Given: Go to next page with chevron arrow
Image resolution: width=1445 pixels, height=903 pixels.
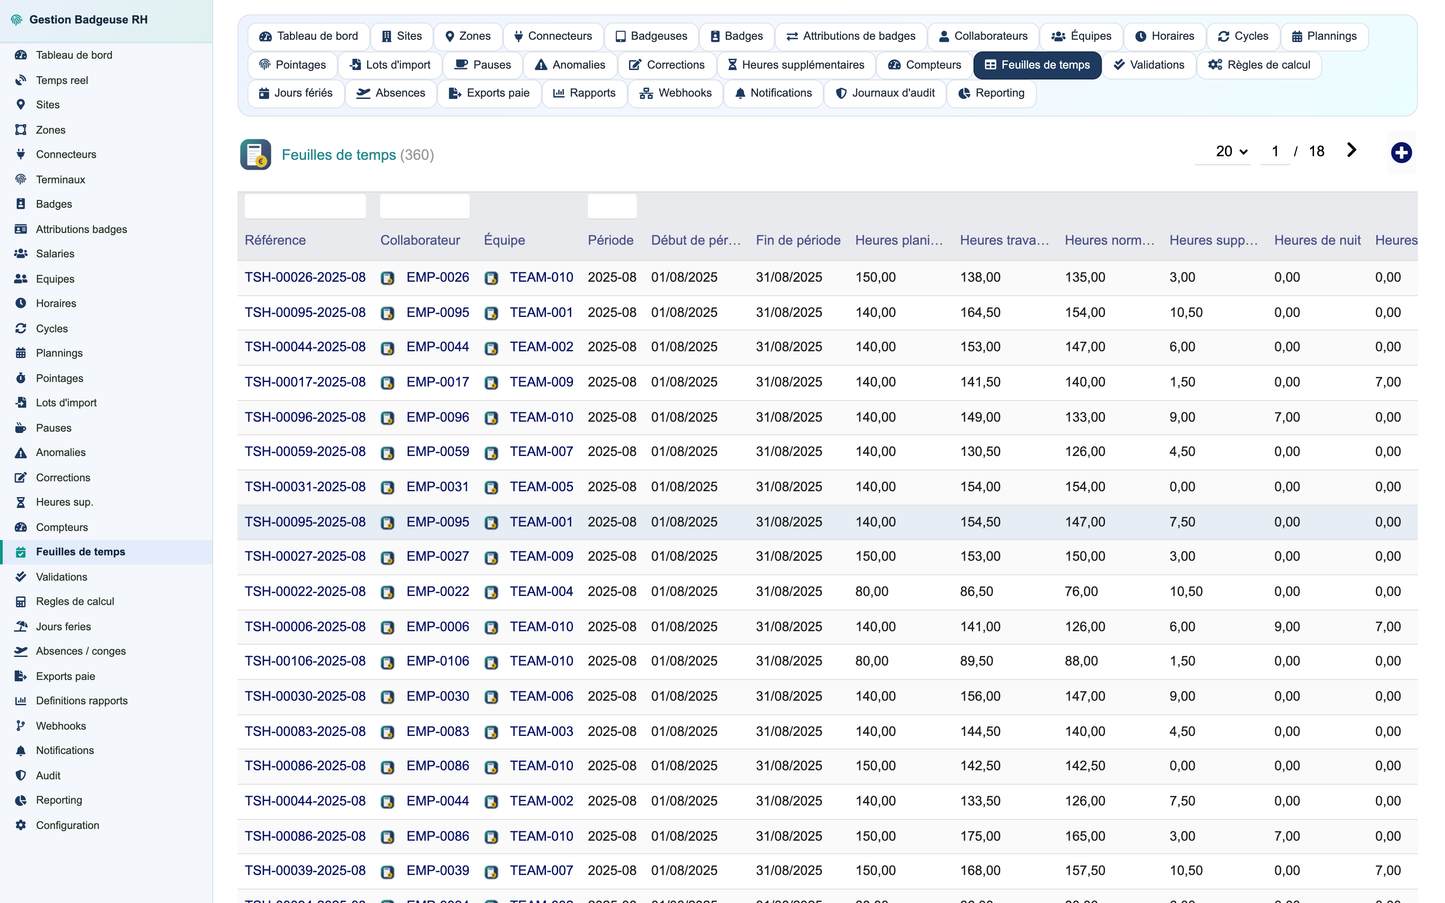Looking at the screenshot, I should click(x=1351, y=150).
